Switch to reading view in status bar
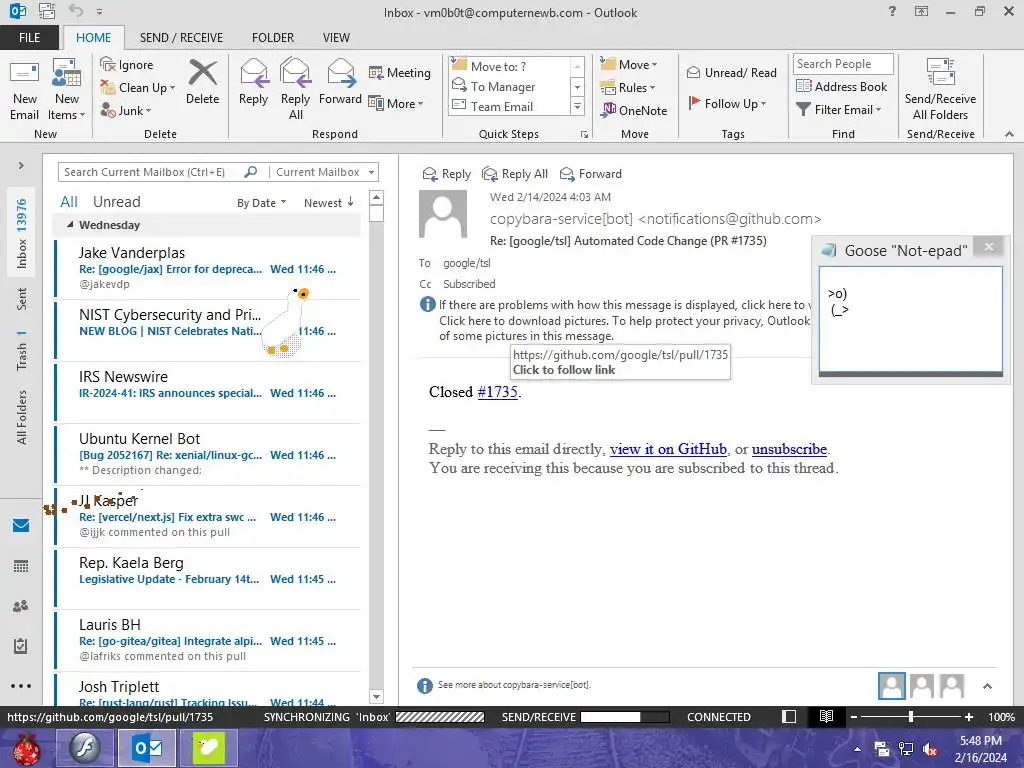Screen dimensions: 1024x768 [826, 716]
